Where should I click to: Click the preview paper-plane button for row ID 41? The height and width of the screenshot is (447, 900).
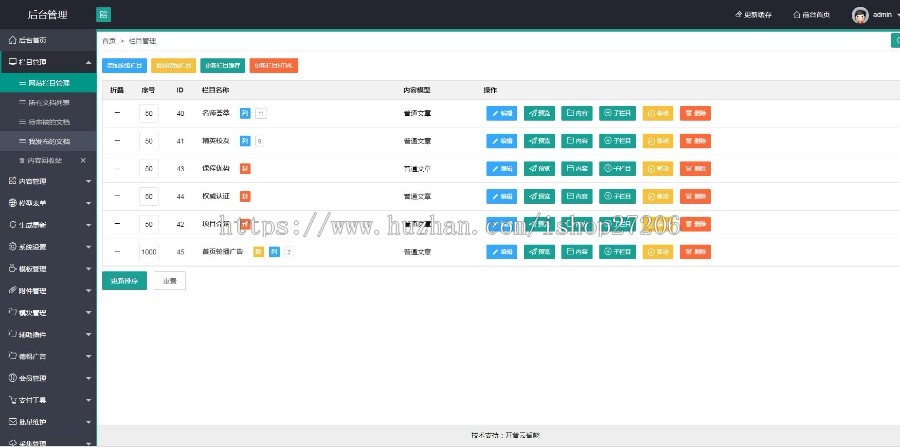(x=539, y=141)
